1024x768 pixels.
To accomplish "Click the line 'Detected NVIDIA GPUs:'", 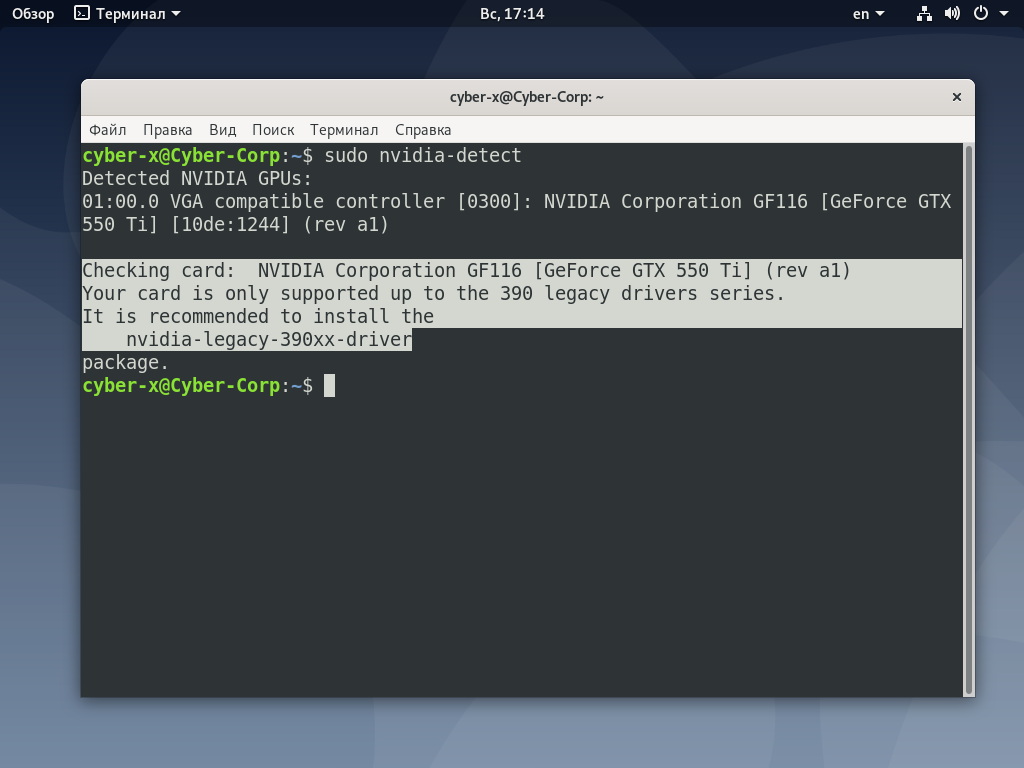I will tap(197, 178).
